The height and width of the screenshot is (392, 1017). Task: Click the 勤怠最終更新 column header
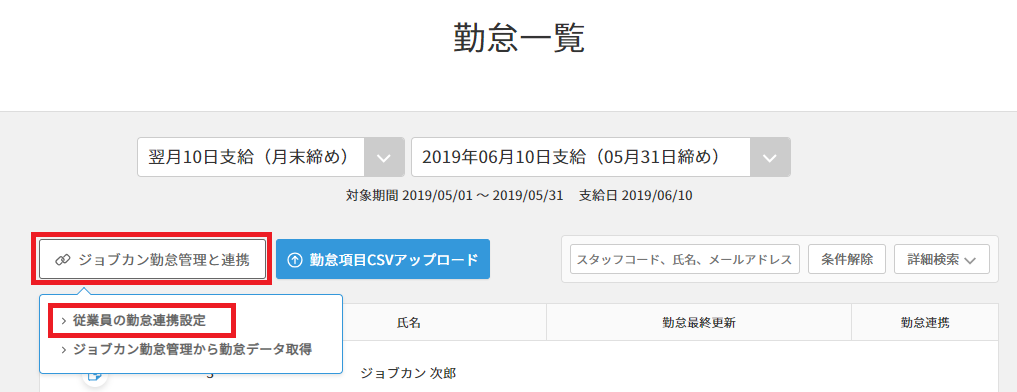tap(699, 323)
